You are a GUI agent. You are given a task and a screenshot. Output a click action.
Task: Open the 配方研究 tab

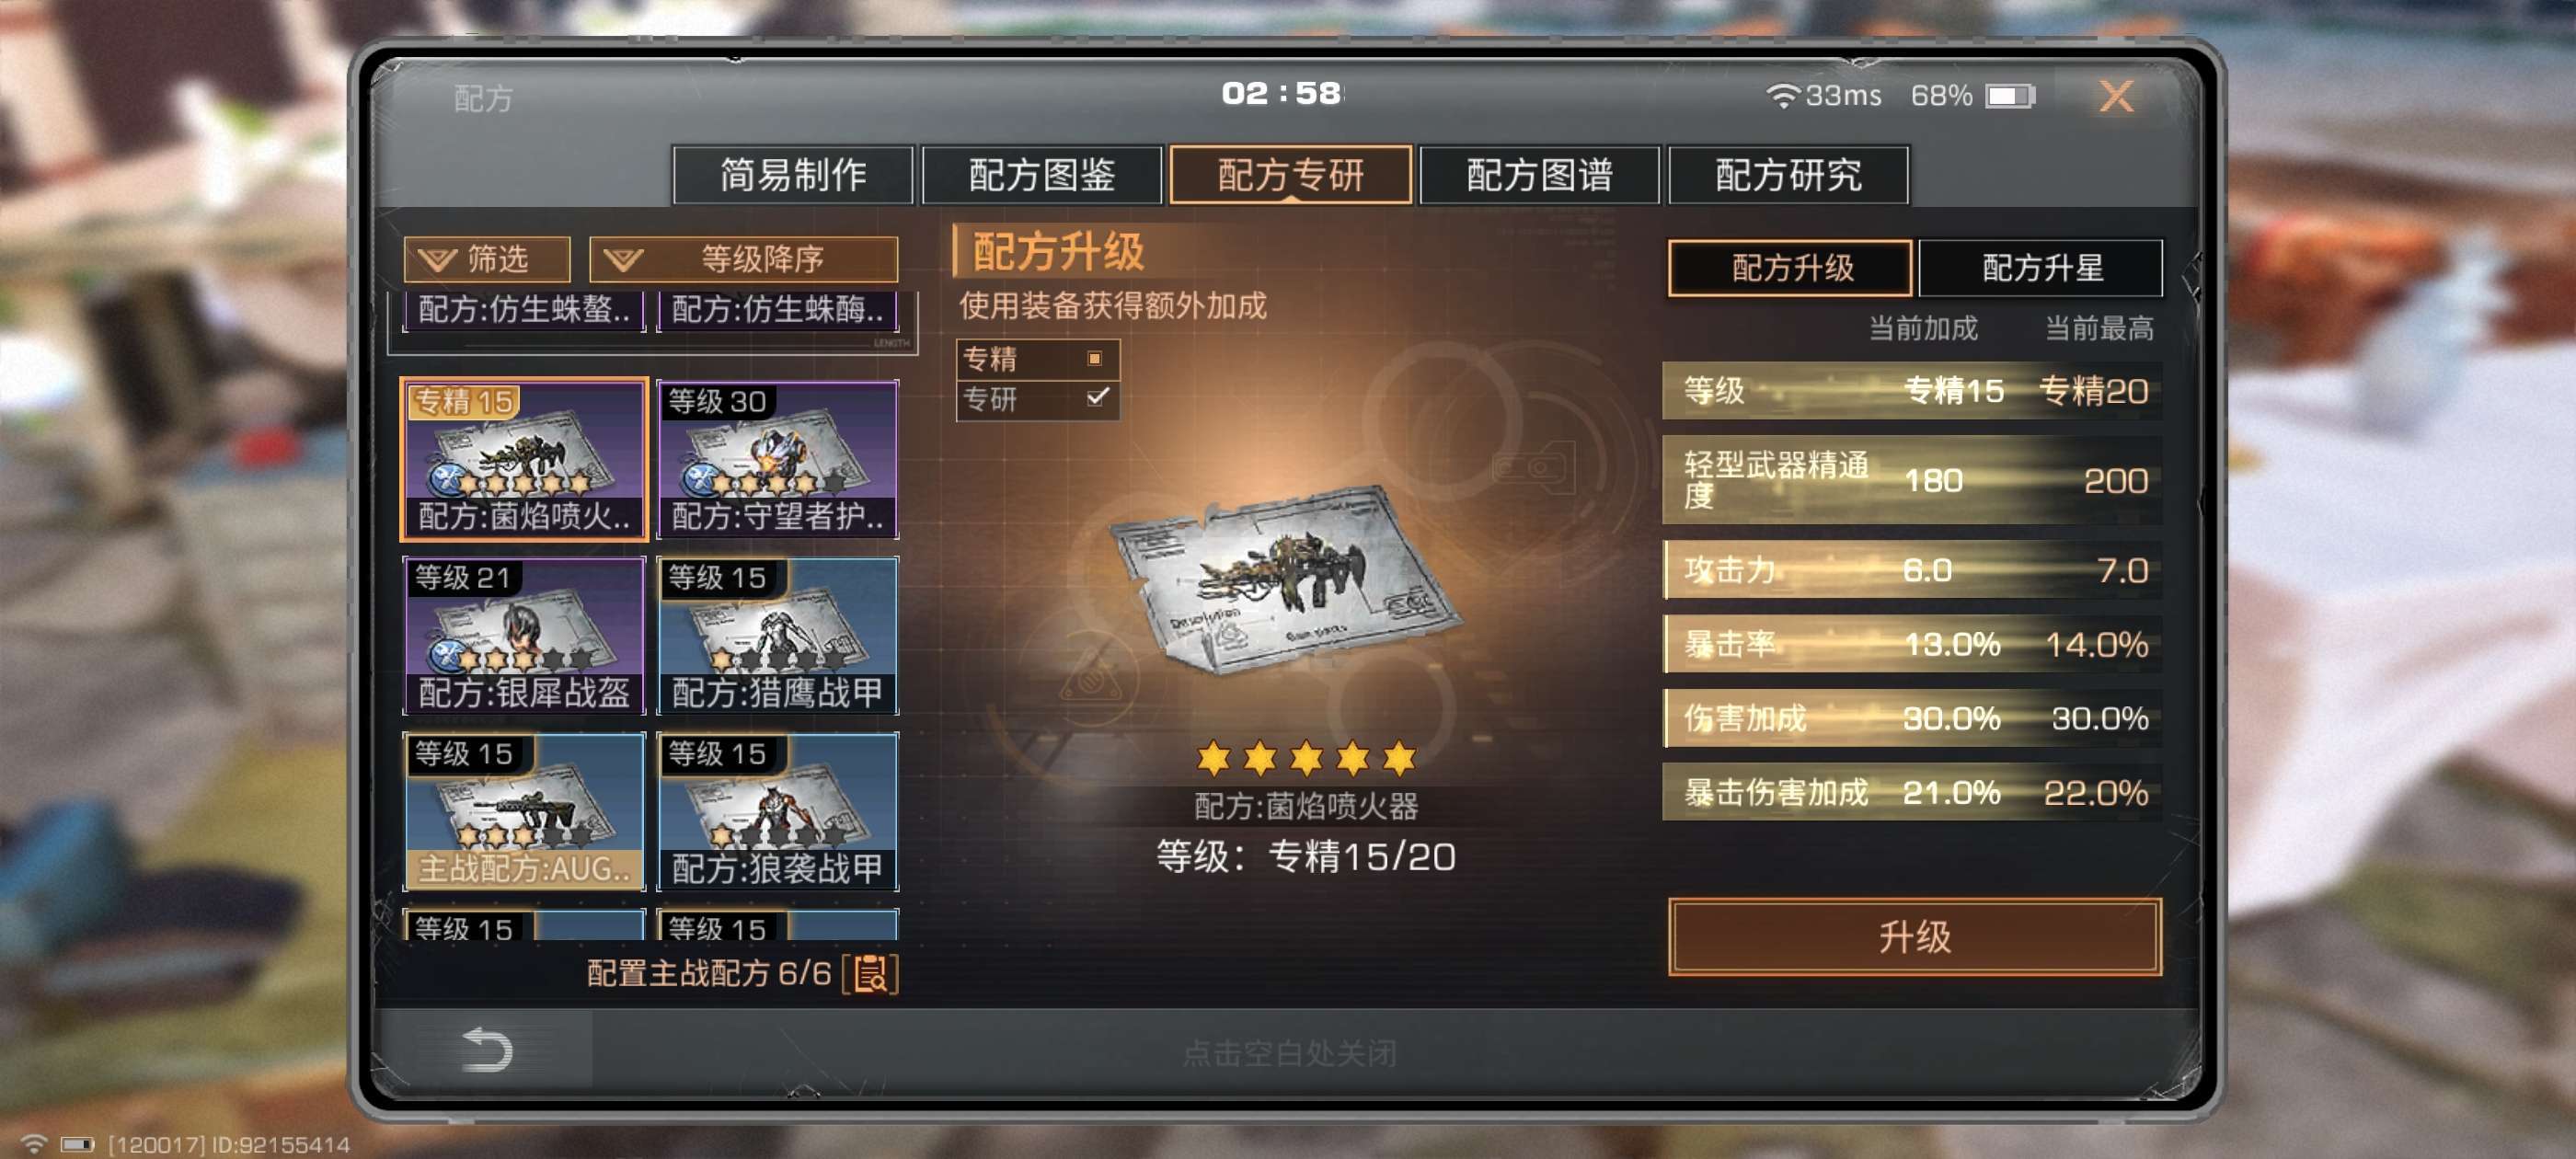click(x=1788, y=175)
